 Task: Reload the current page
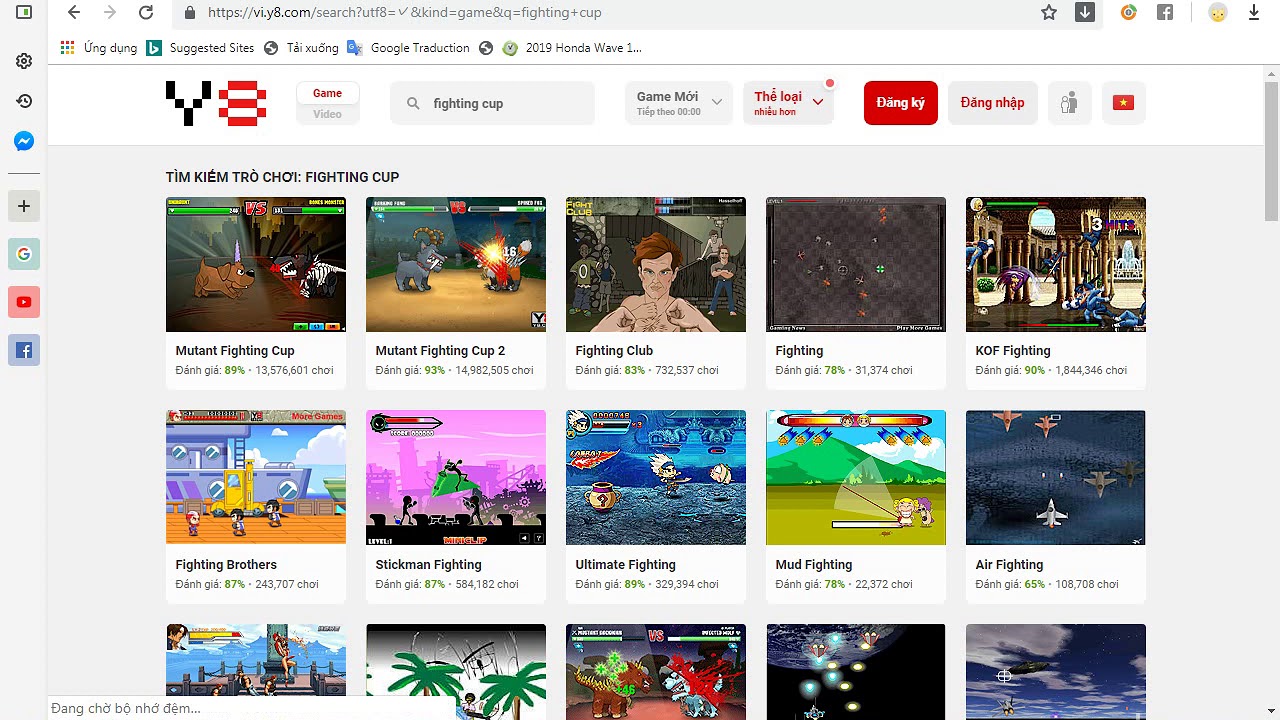146,13
